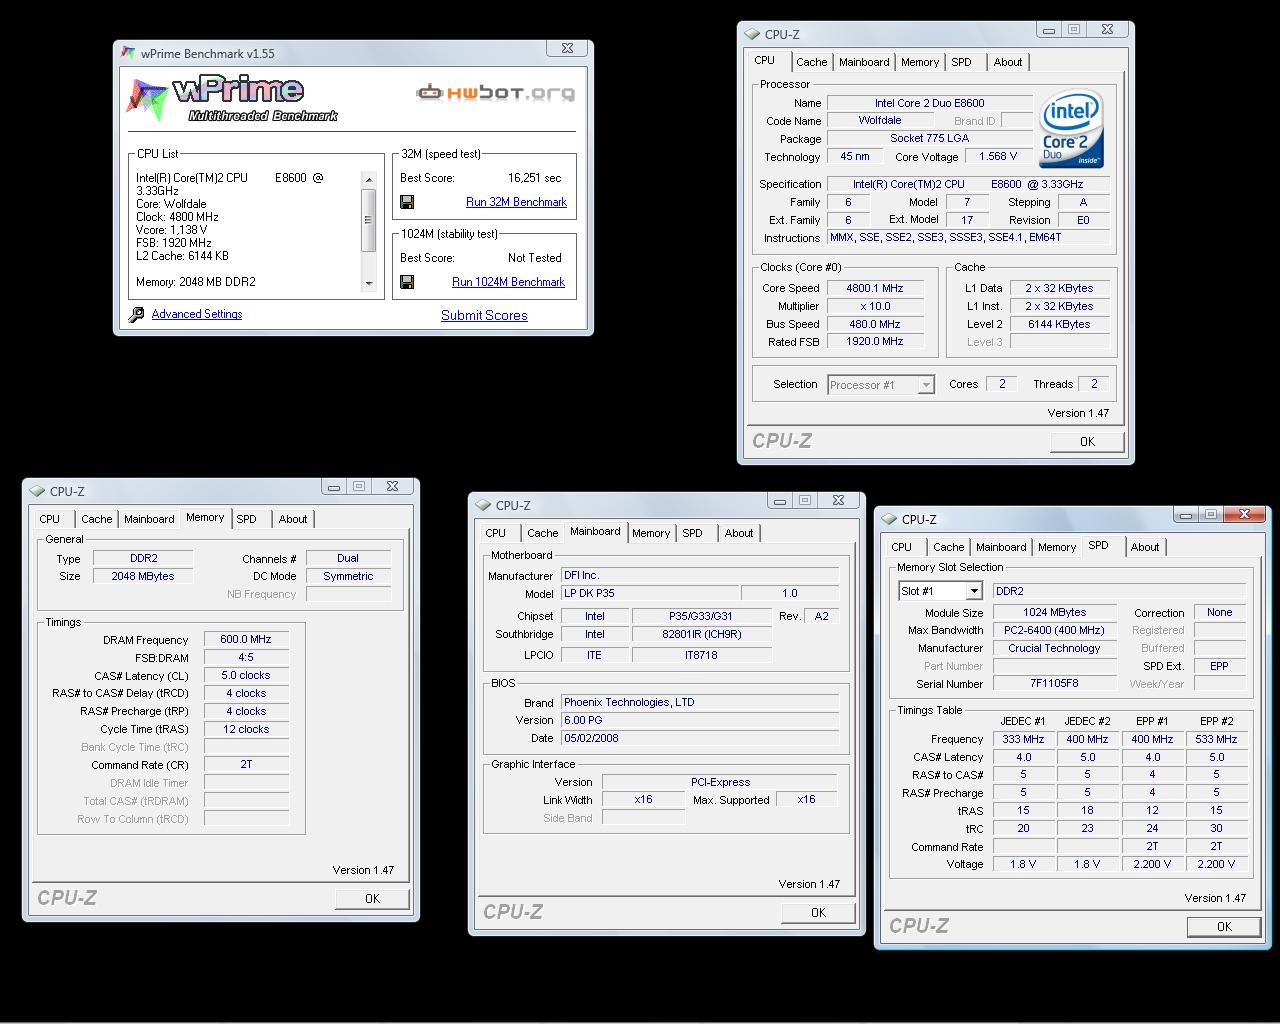Click OK in the CPU-Z Mainboard window
The image size is (1280, 1024).
click(818, 912)
